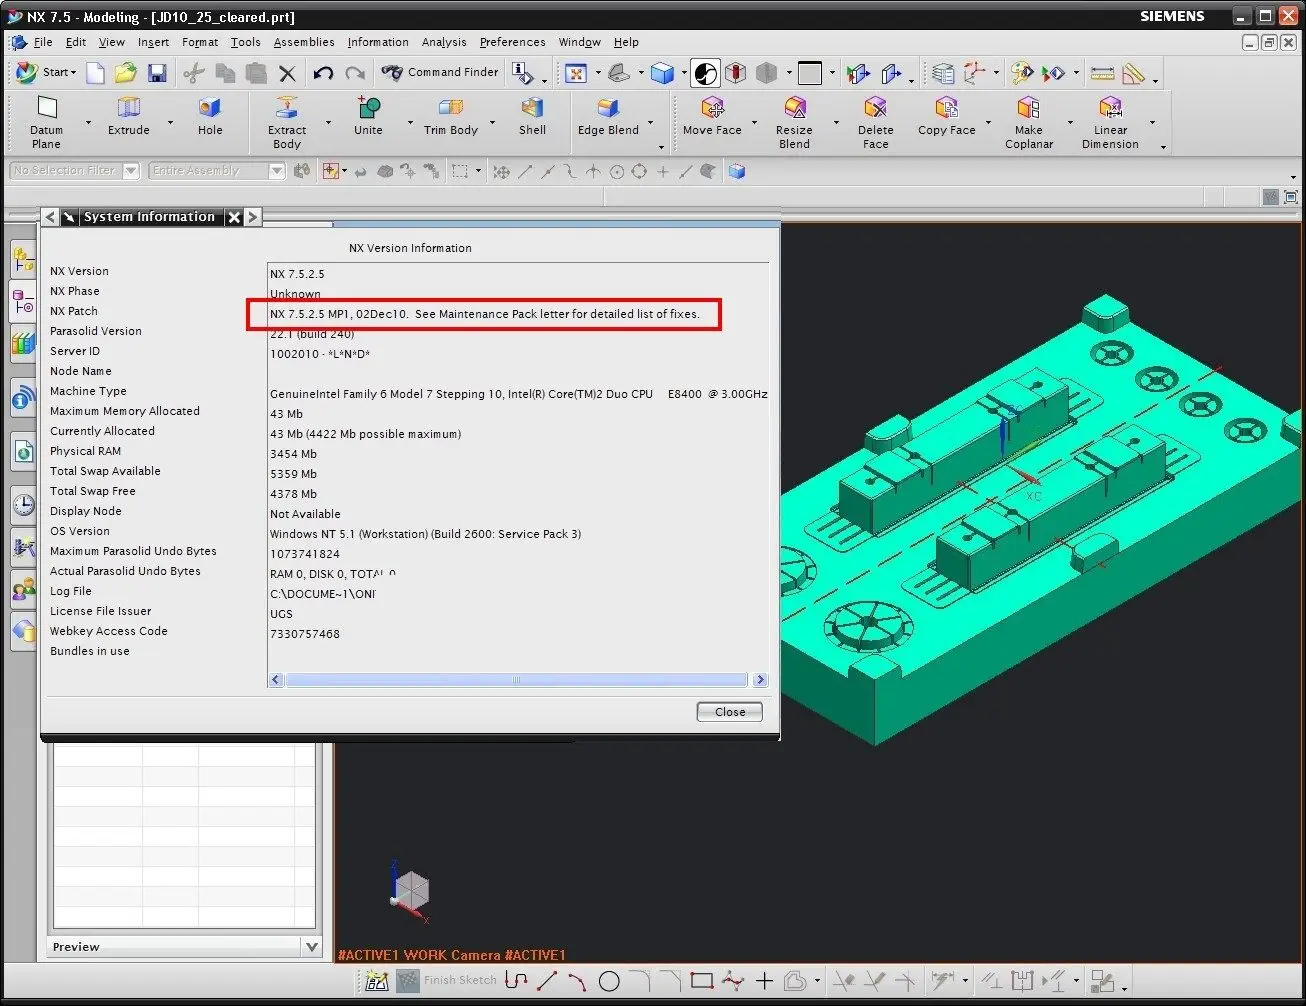Select the Move Face tool
Screen dimensions: 1306x1006
click(712, 117)
